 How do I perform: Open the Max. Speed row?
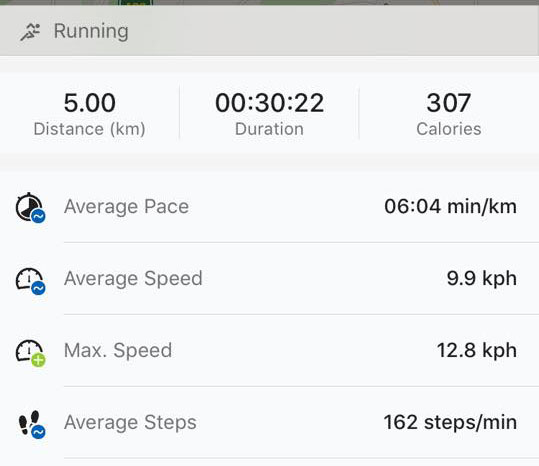pos(270,351)
